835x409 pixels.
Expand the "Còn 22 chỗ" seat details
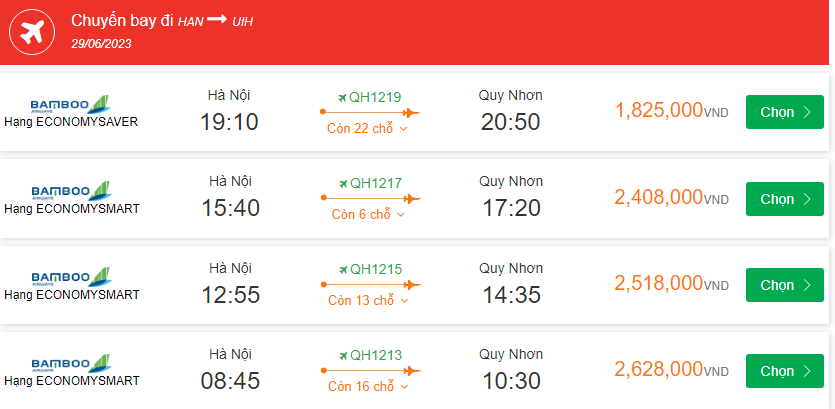tap(368, 129)
